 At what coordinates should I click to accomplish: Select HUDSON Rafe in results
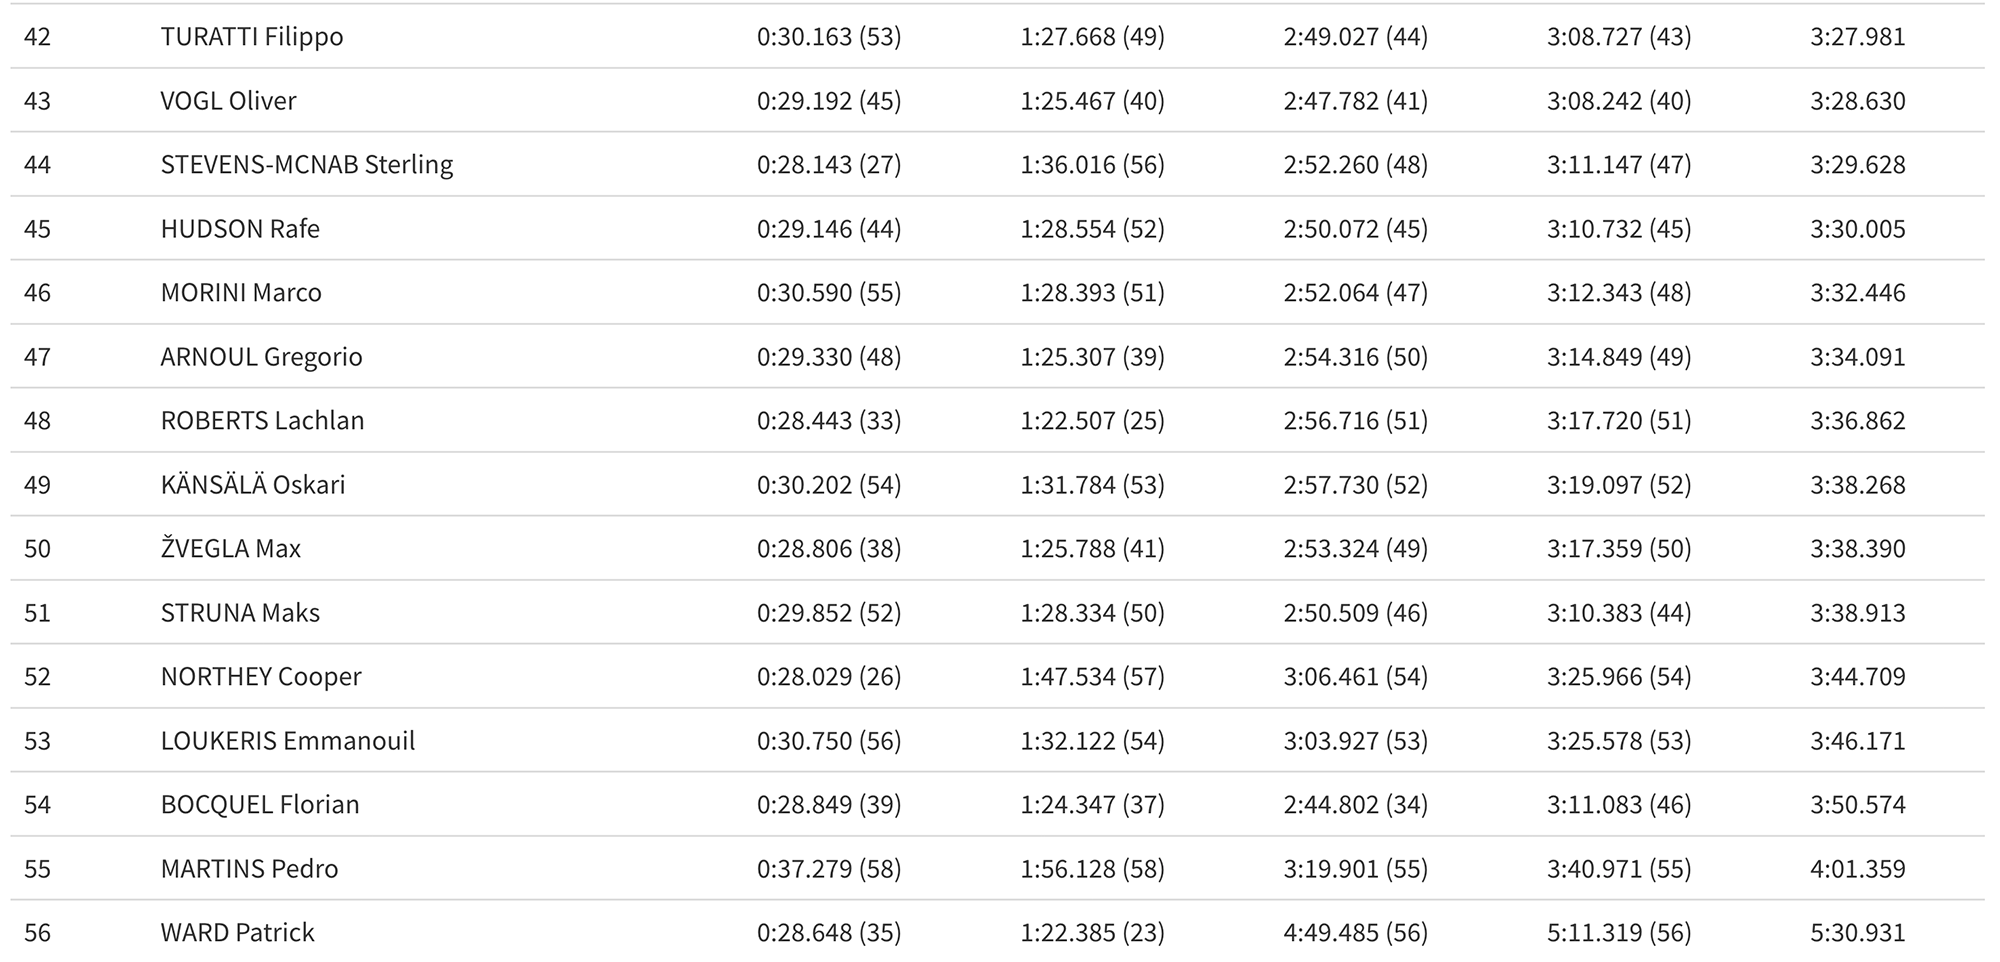click(x=240, y=229)
